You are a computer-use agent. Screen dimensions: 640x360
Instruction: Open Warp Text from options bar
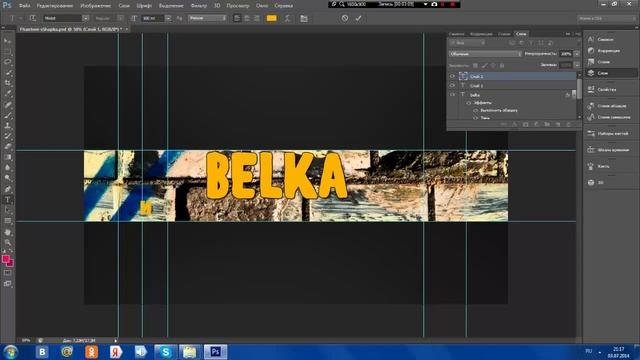click(x=287, y=18)
